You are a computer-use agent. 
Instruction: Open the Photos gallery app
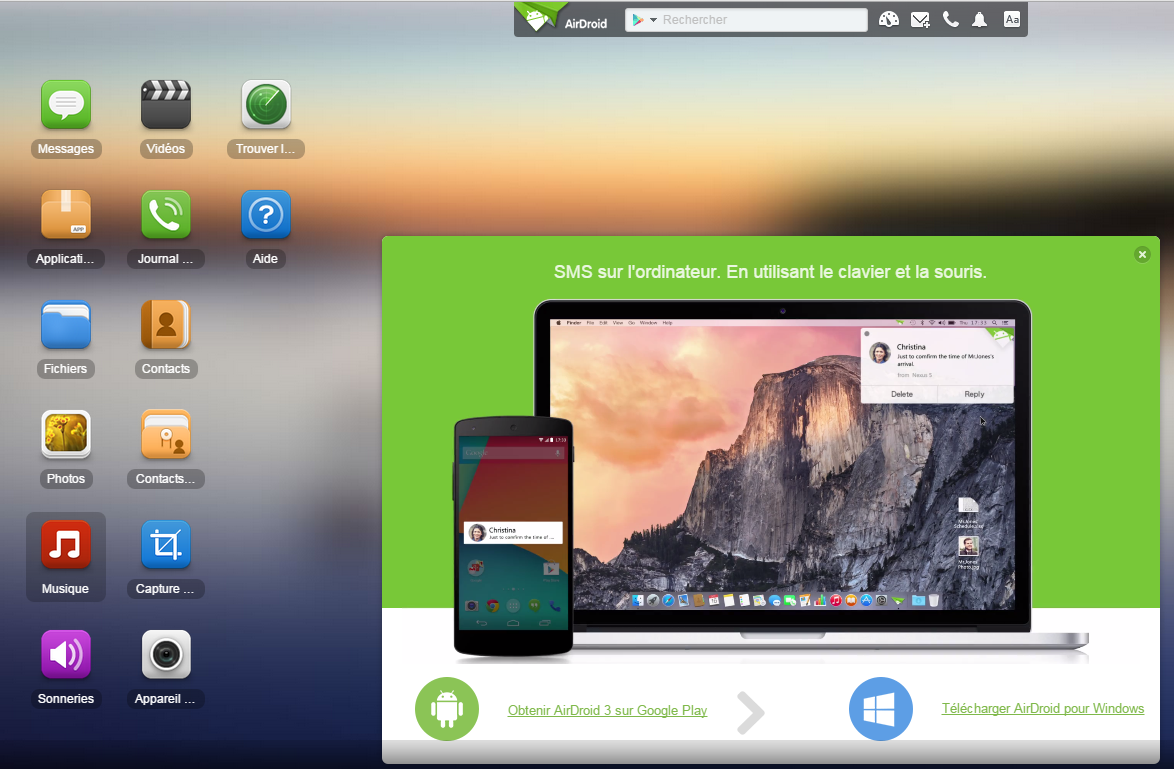pos(66,435)
